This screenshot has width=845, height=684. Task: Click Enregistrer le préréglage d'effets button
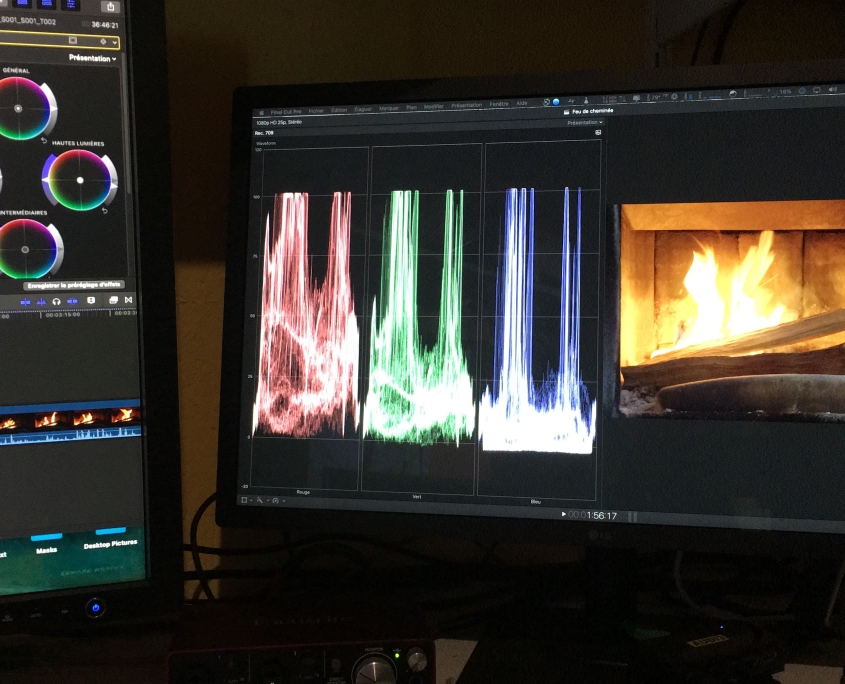click(x=74, y=285)
